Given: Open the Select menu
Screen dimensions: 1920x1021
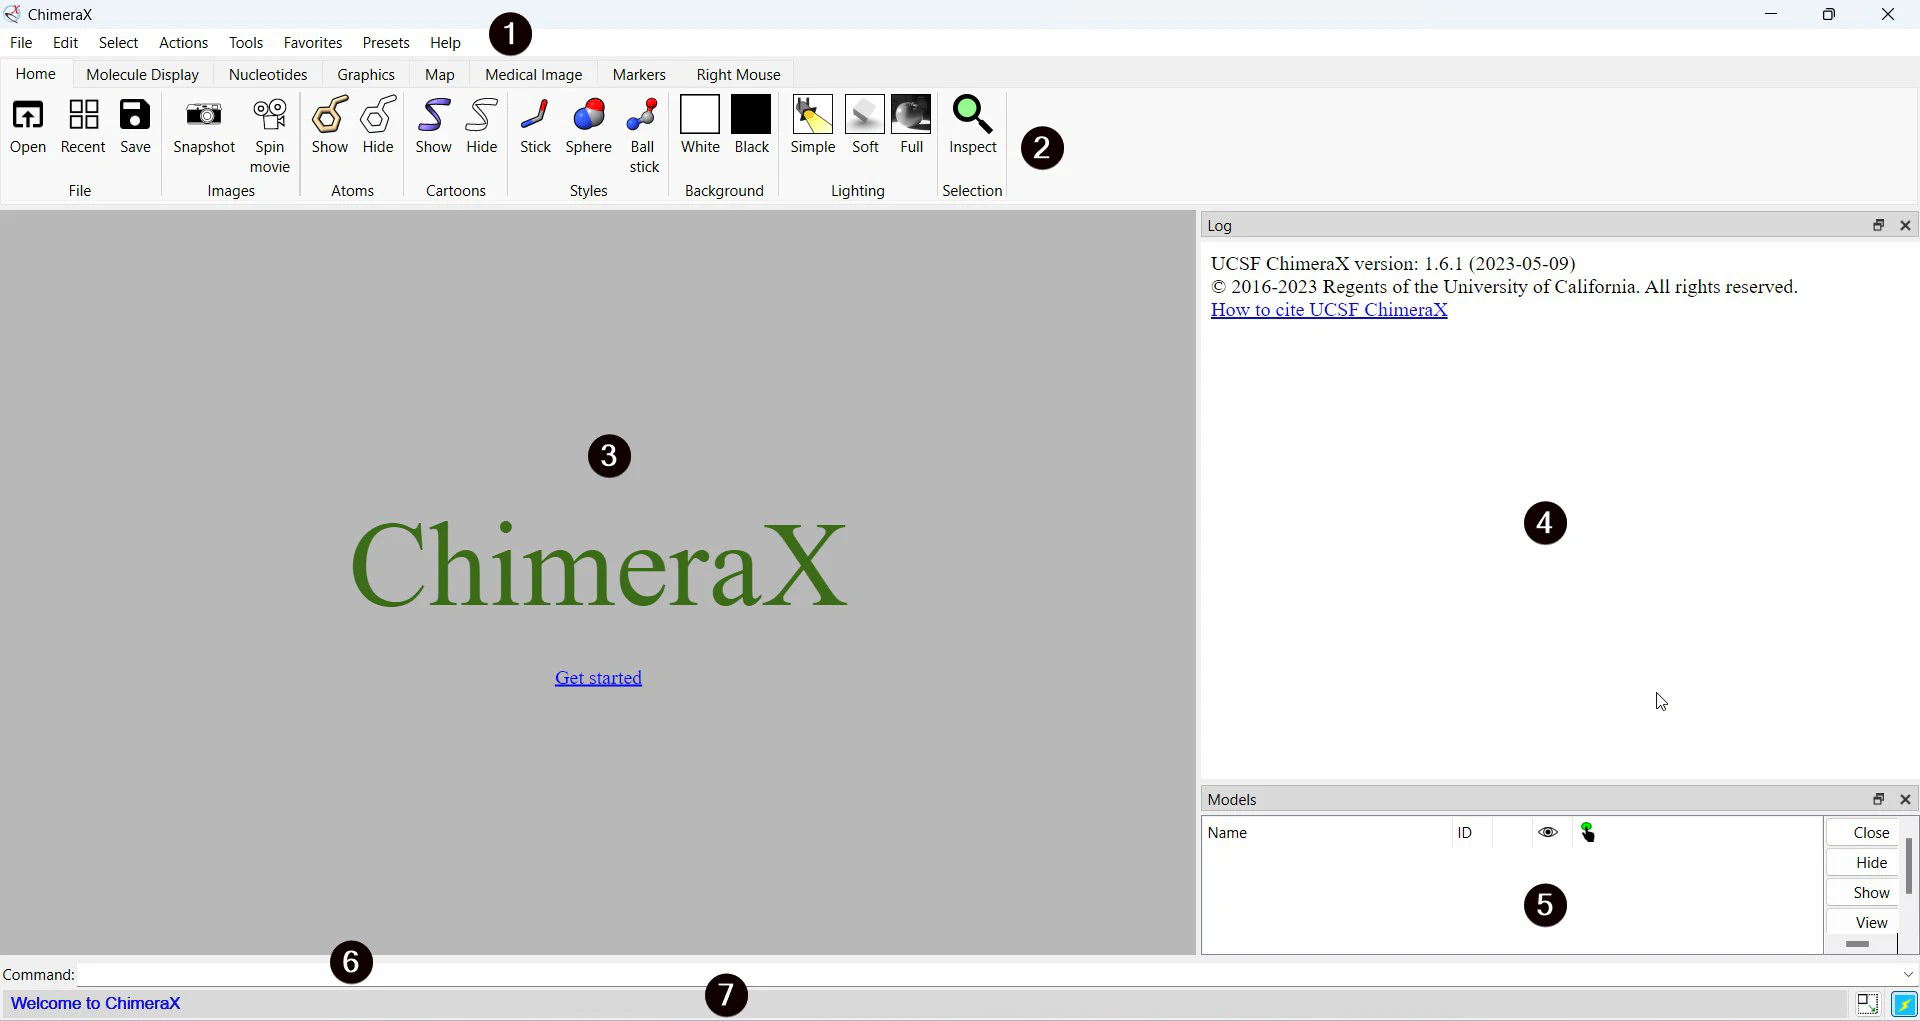Looking at the screenshot, I should tap(118, 43).
